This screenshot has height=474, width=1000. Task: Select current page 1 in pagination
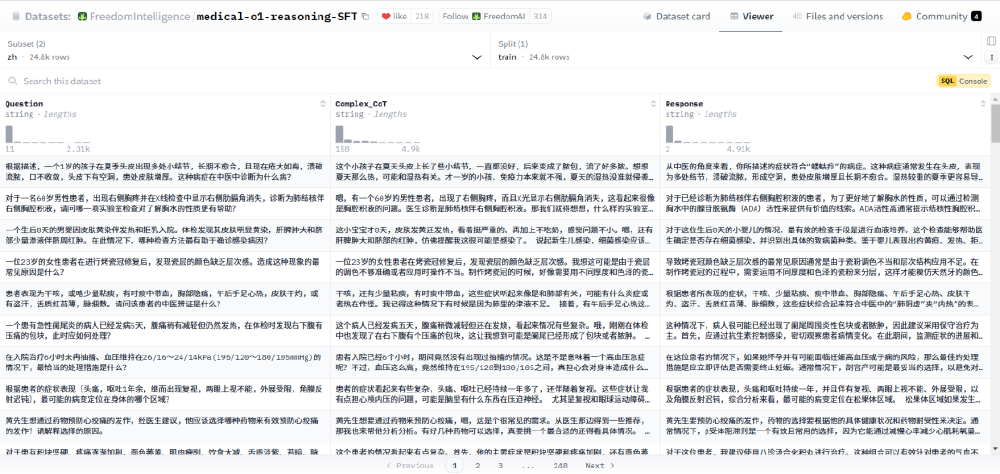click(x=454, y=466)
